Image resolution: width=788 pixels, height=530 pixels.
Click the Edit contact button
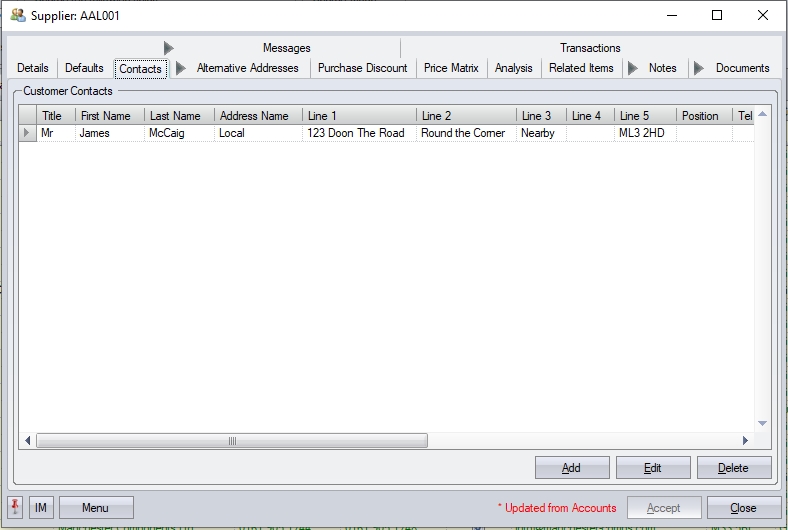point(653,468)
